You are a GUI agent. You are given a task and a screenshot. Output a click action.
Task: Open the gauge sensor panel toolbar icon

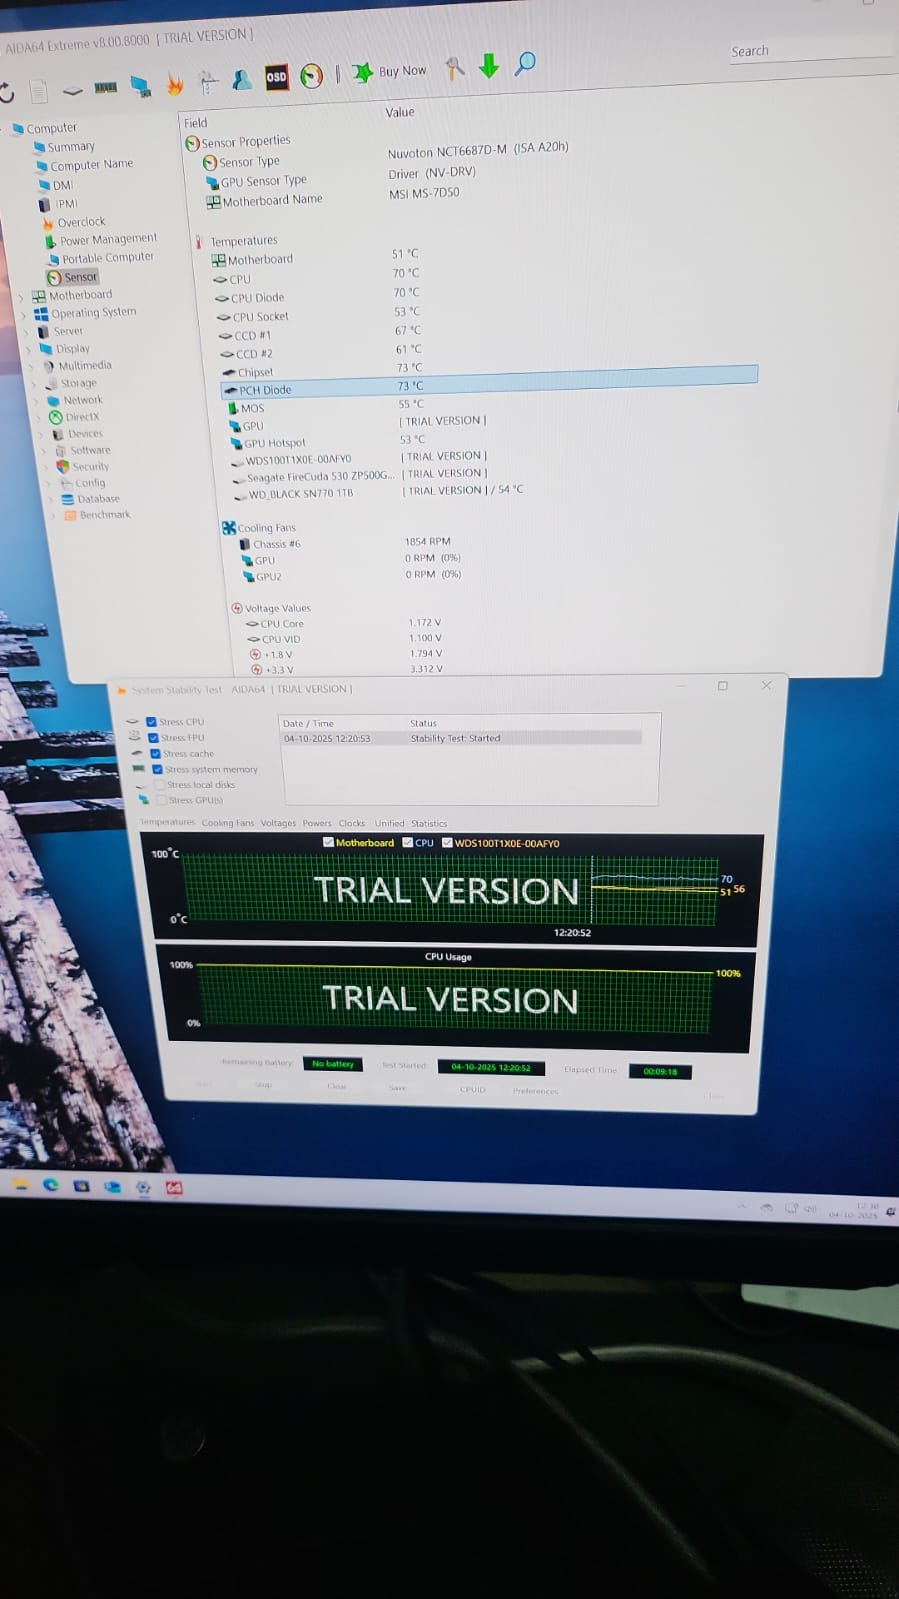[x=312, y=76]
